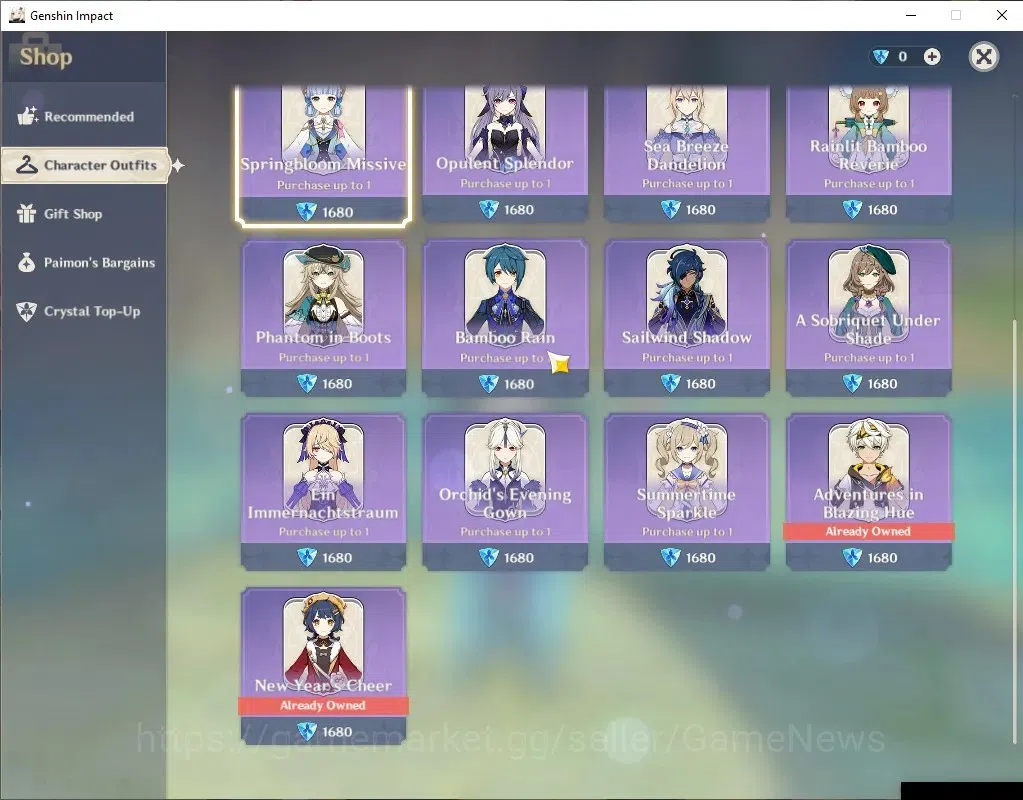Click crystal icon on Orchid's Evening Gown price

[489, 558]
